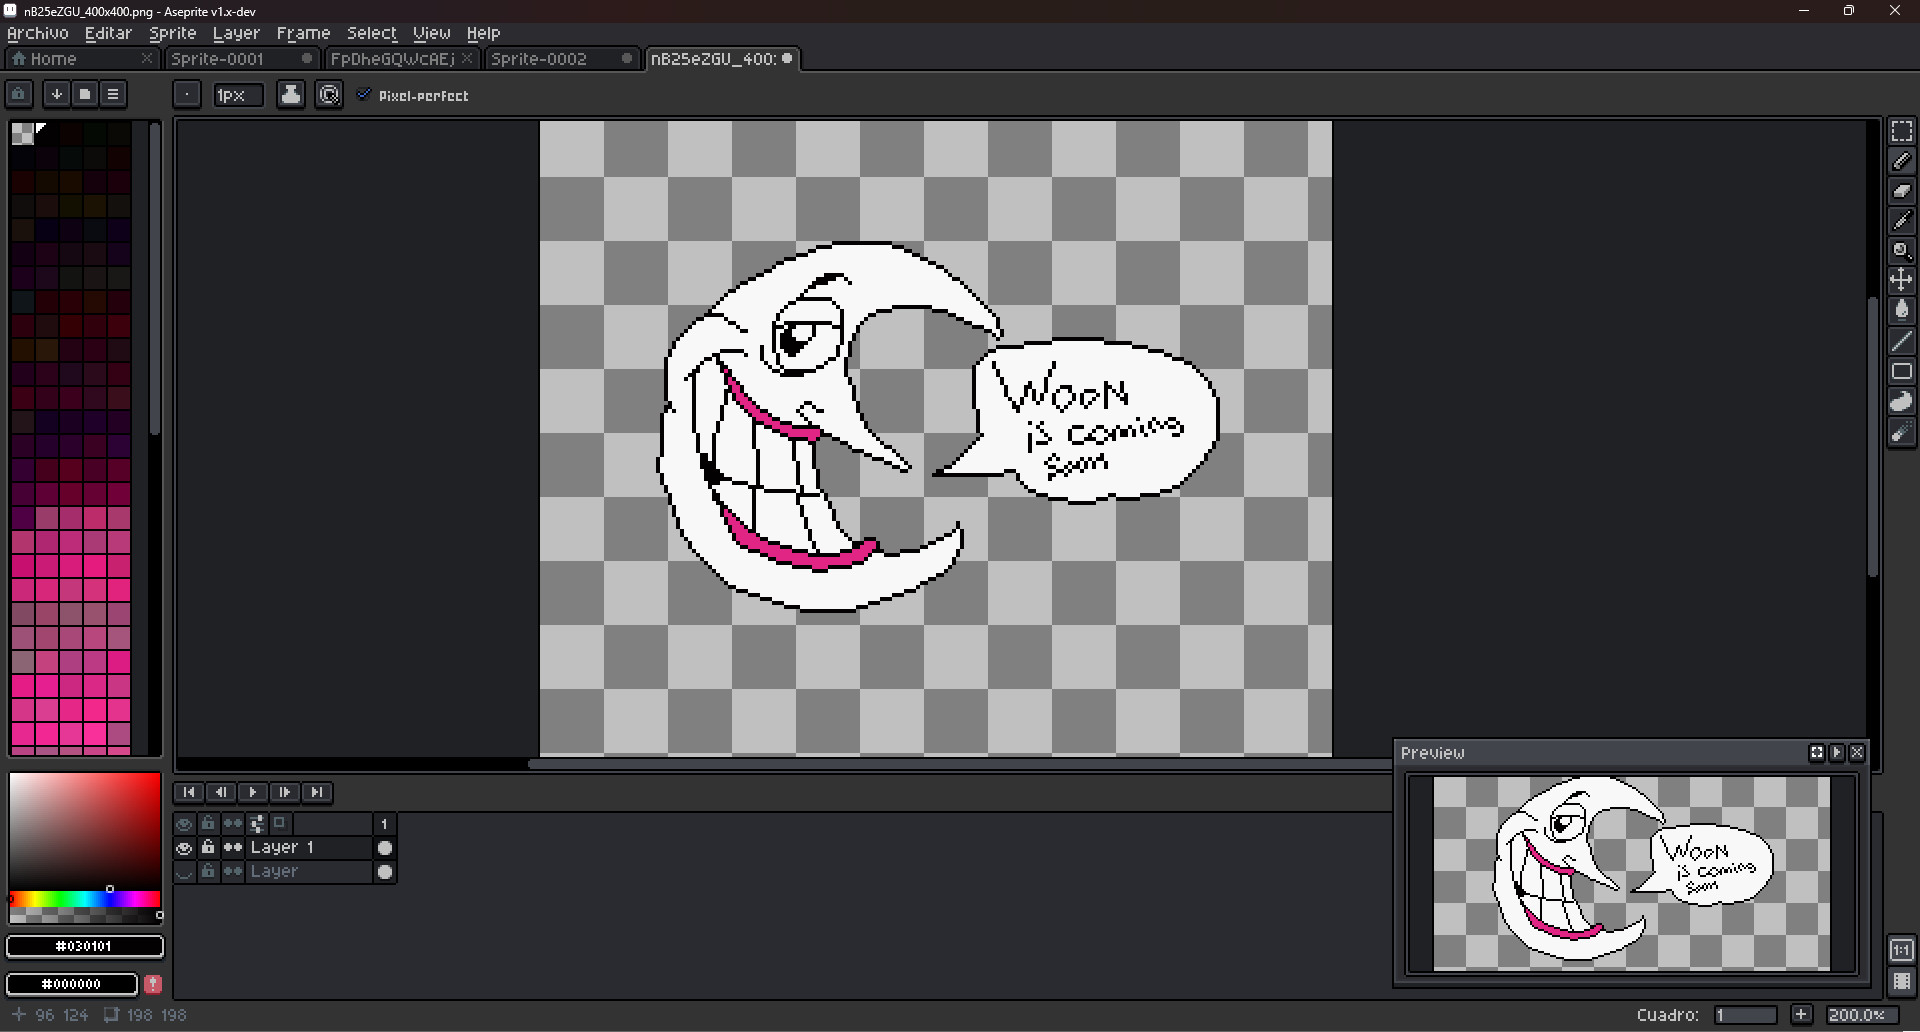Click the timeline settings sliders icon
This screenshot has width=1920, height=1032.
tap(257, 823)
